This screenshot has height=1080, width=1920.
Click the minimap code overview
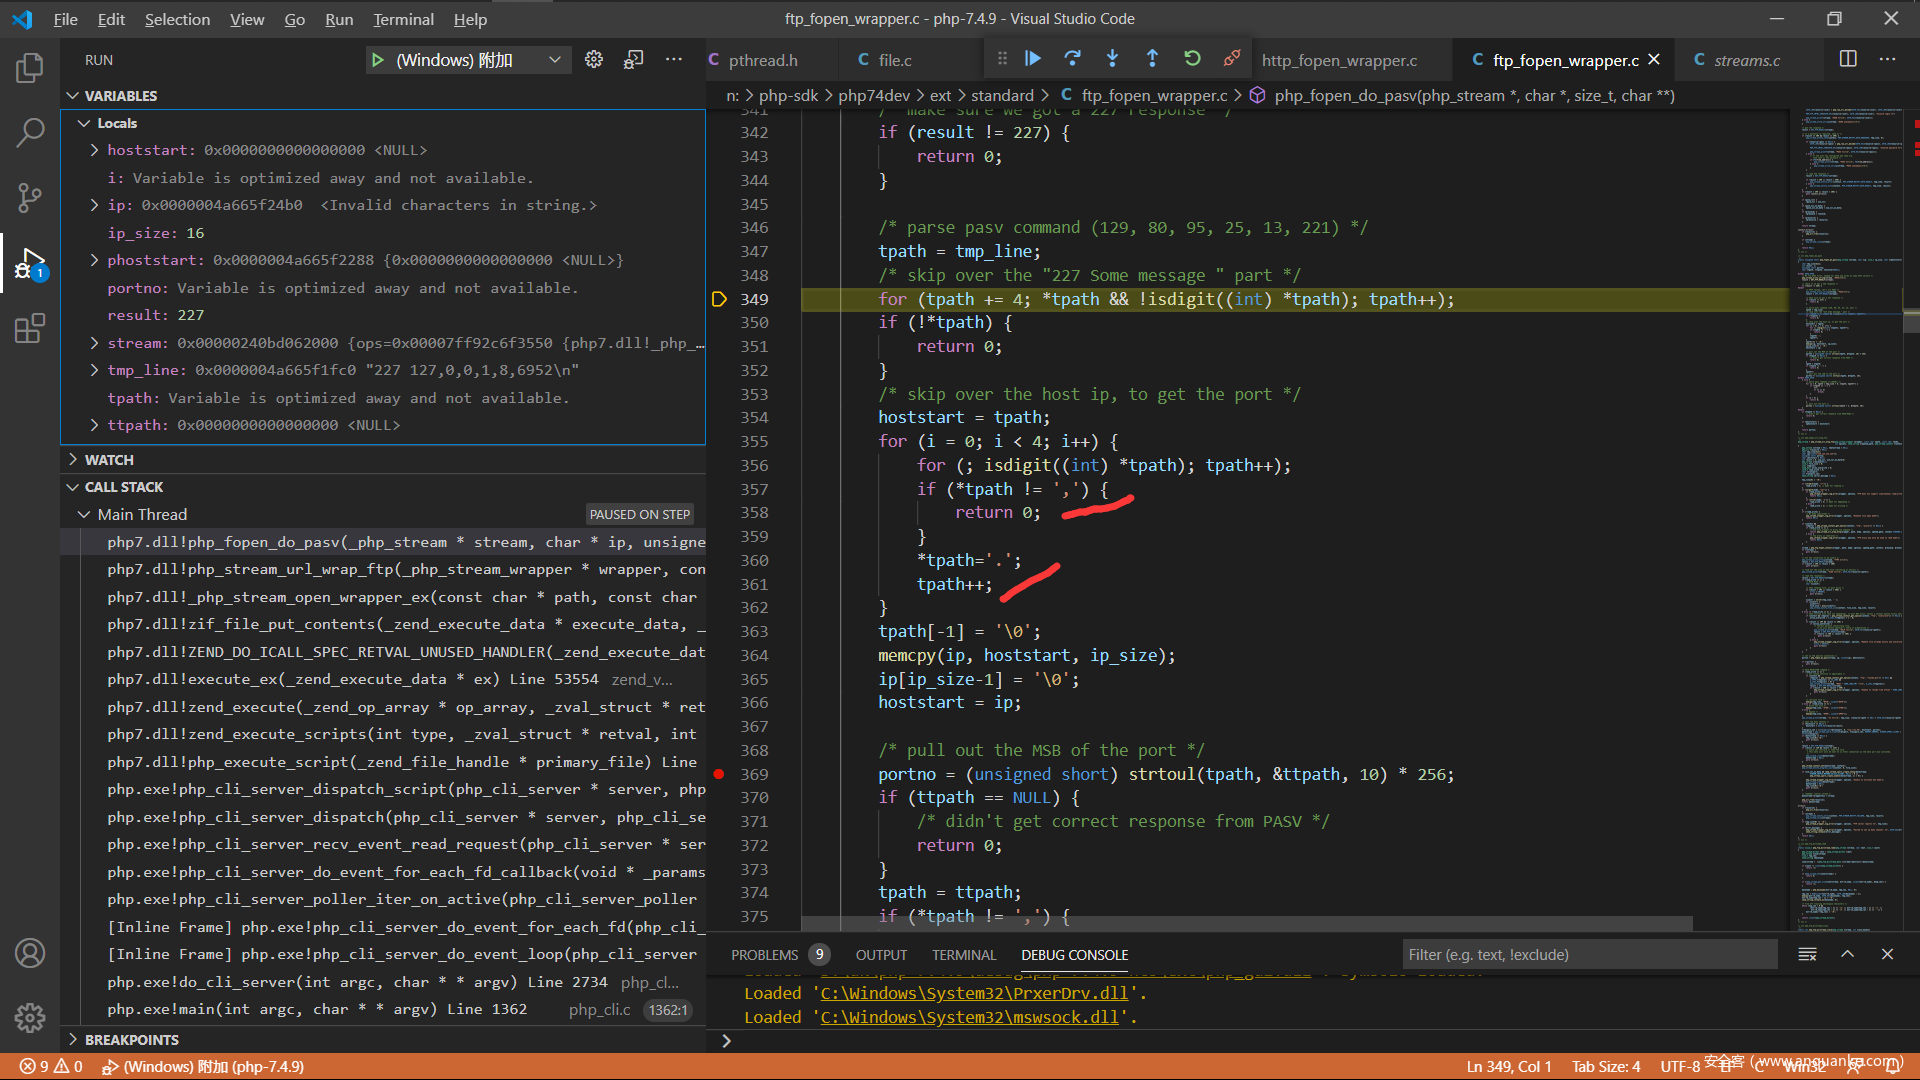tap(1850, 500)
